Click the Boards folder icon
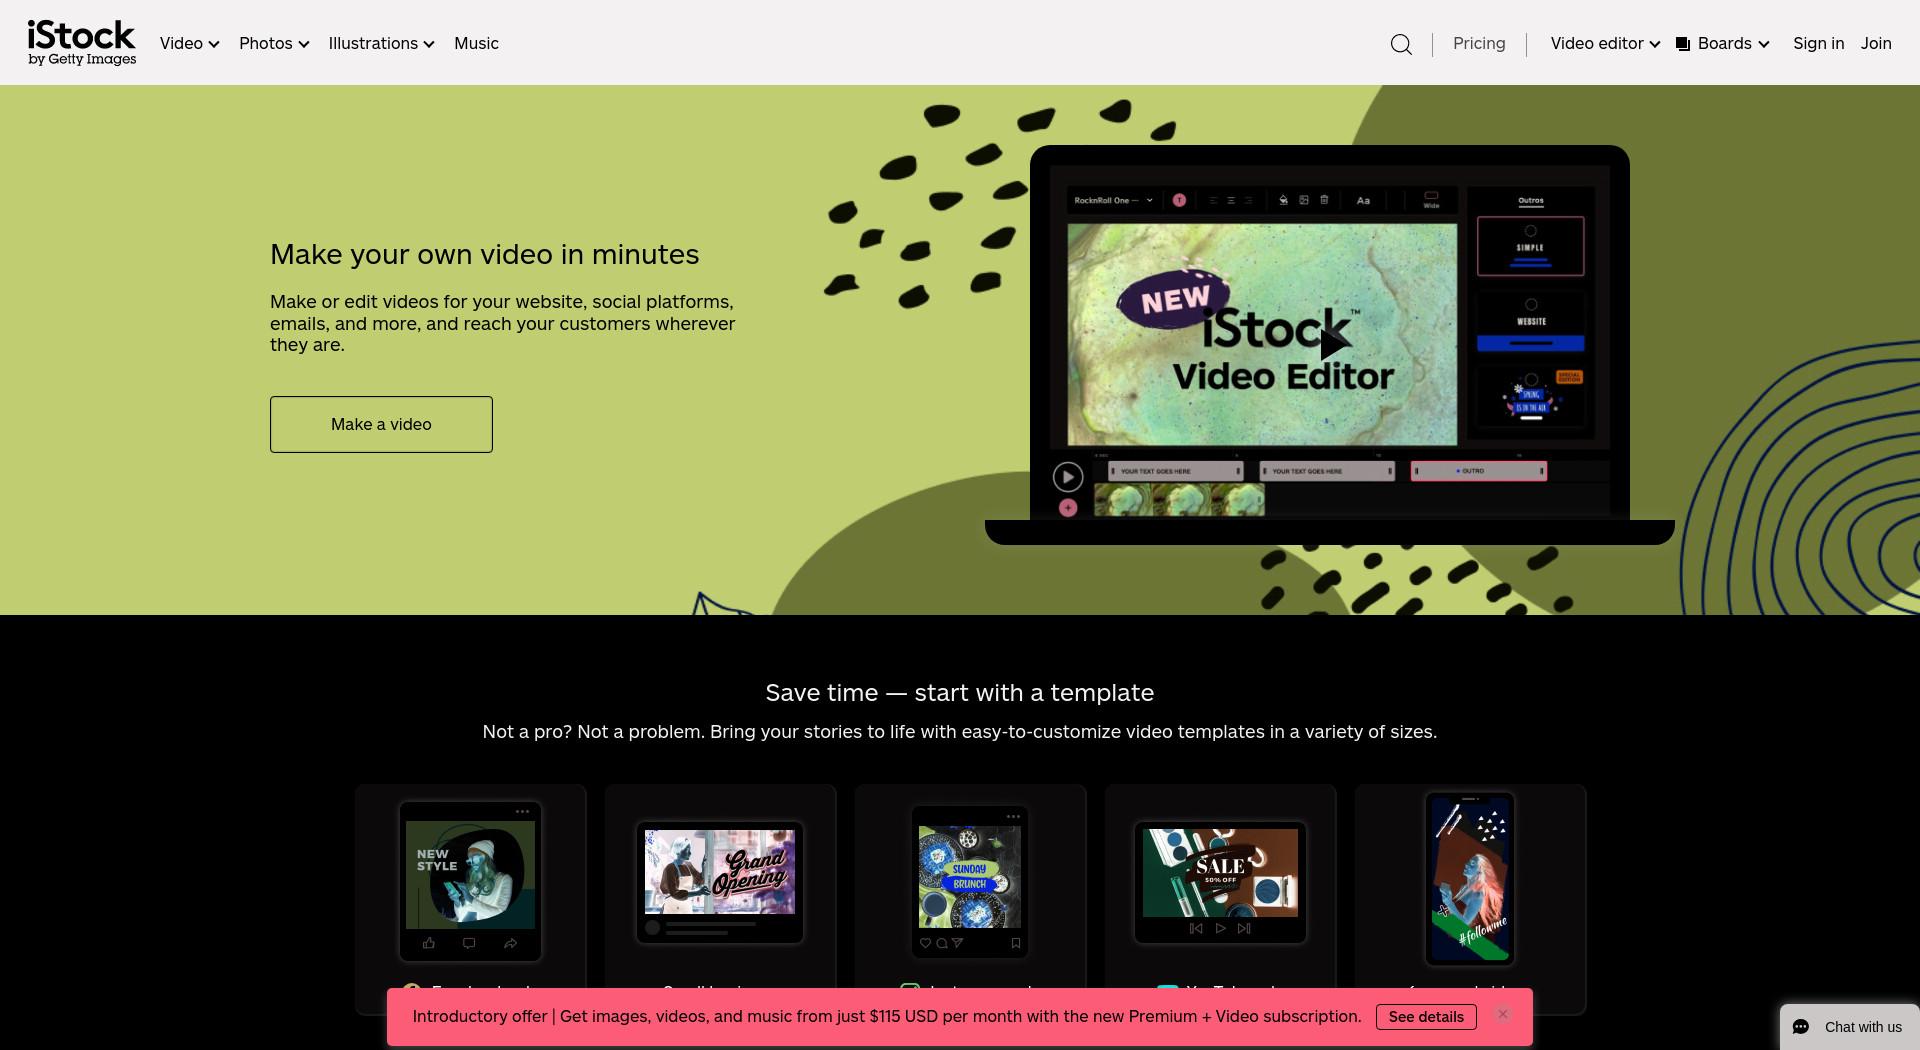 (1683, 44)
